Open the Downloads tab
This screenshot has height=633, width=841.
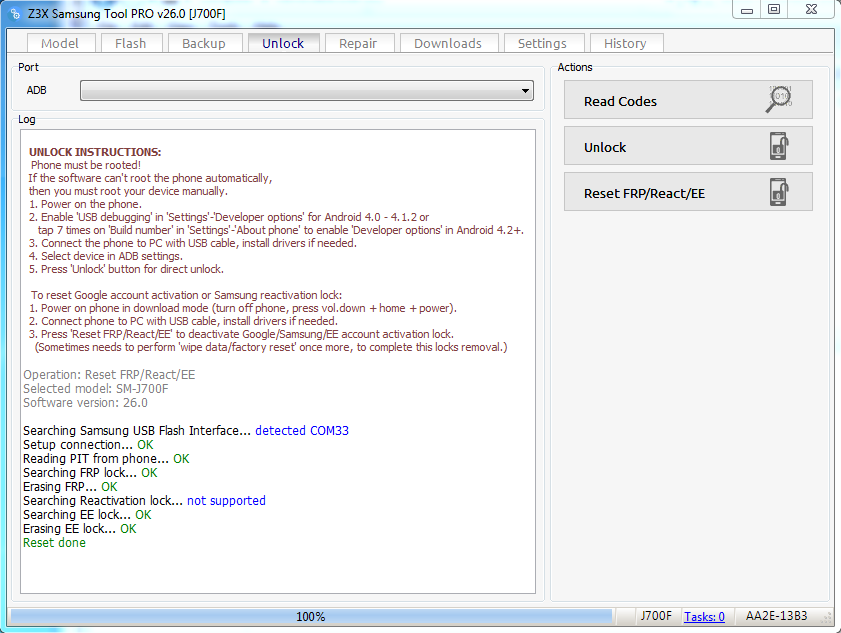(x=448, y=43)
